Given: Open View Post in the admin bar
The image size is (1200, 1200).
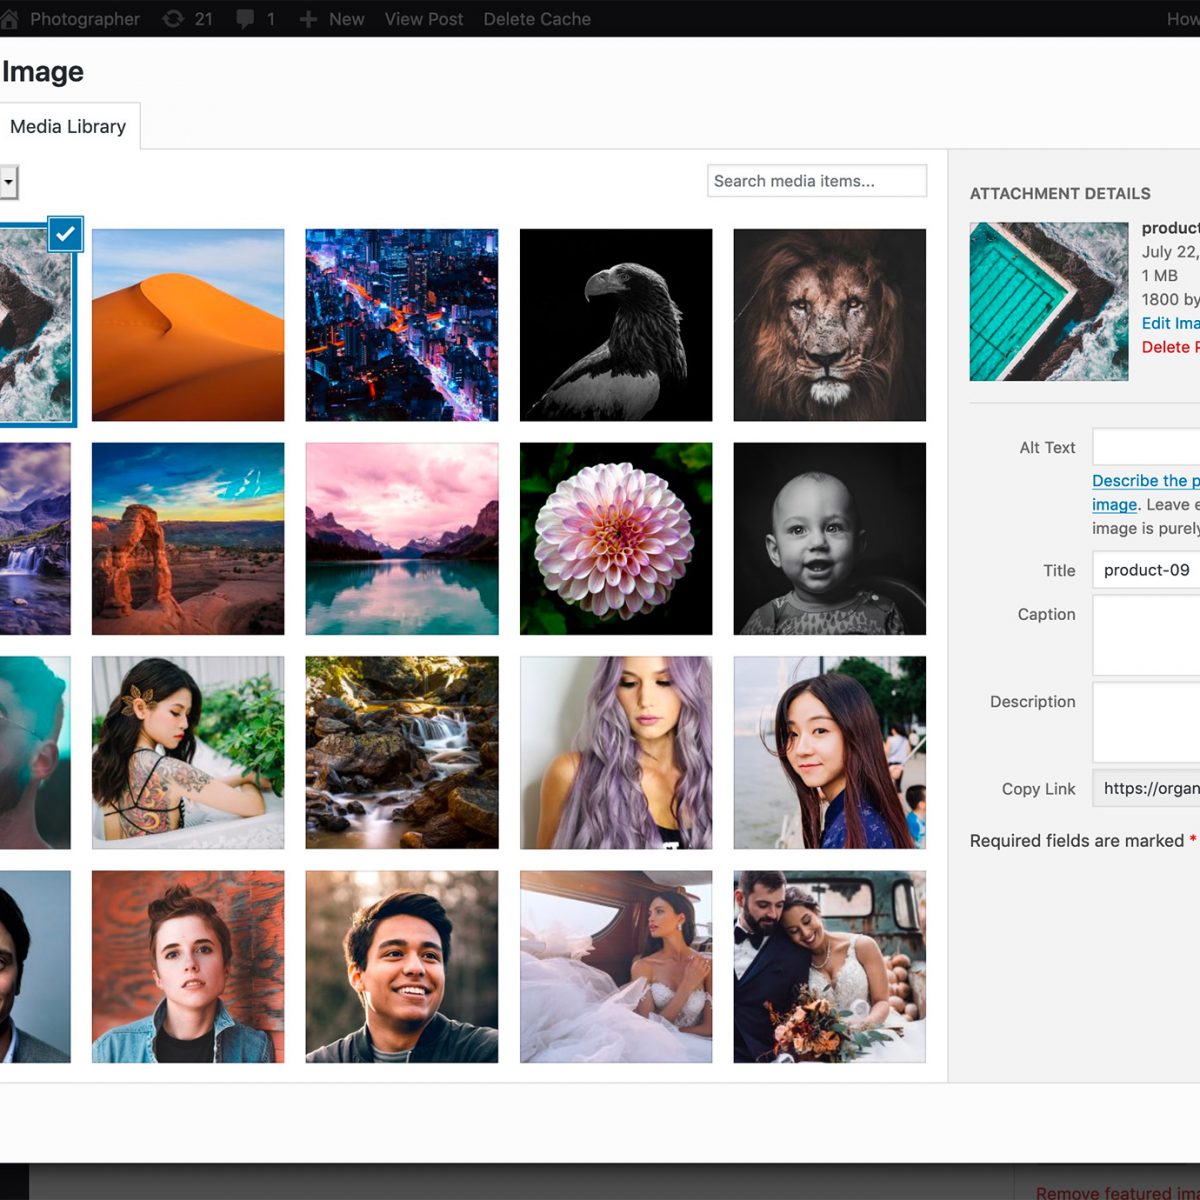Looking at the screenshot, I should click(x=424, y=19).
